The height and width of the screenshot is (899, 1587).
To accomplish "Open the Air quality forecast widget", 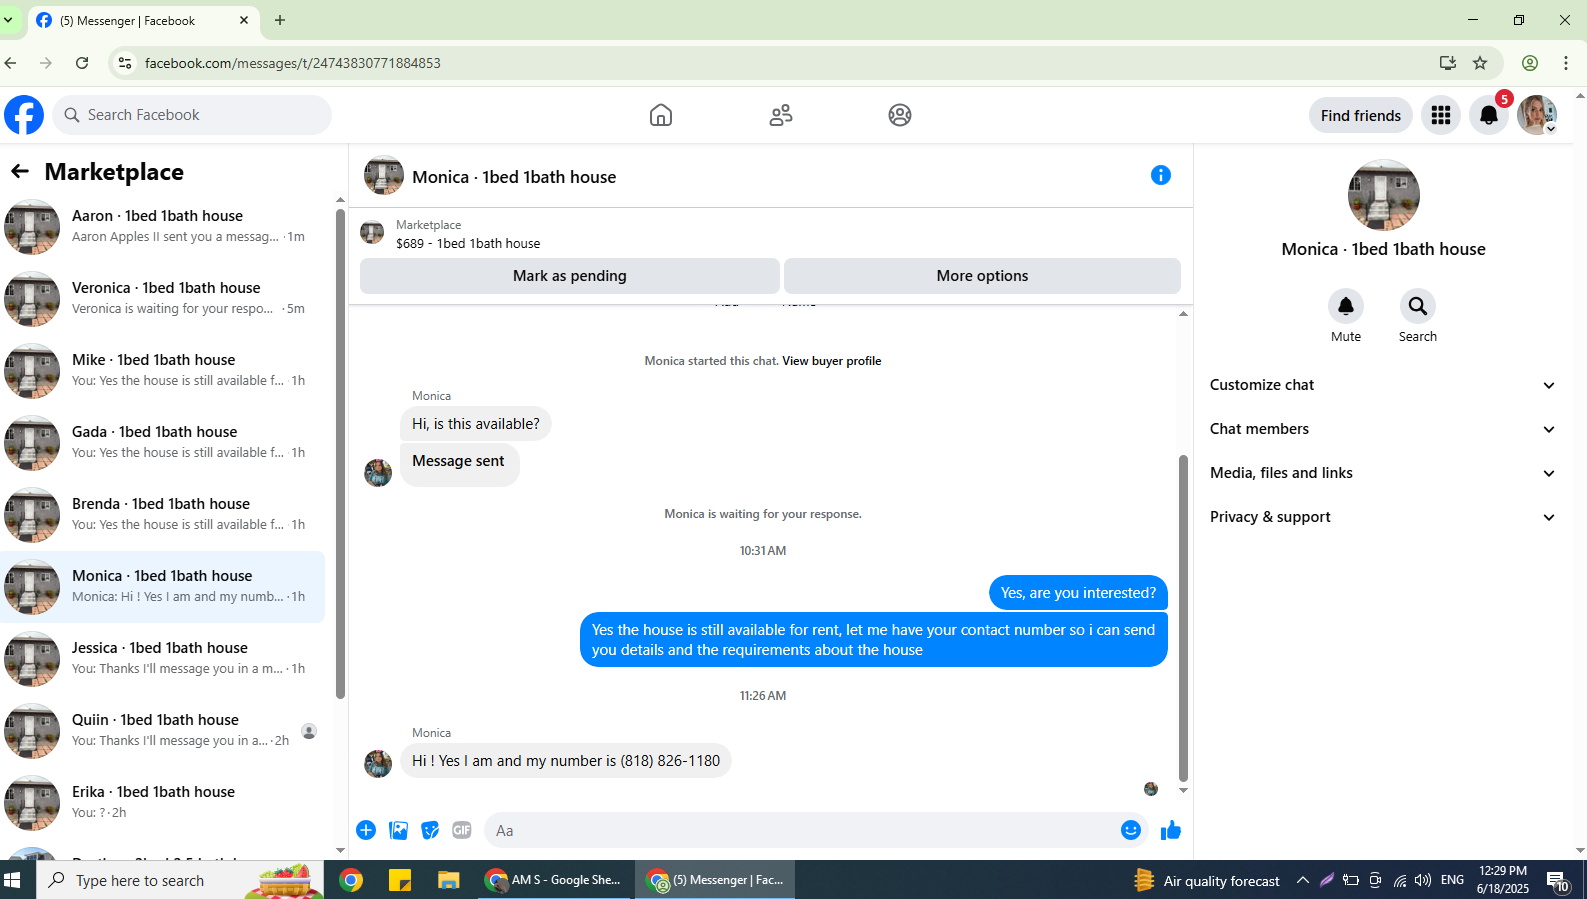I will 1207,880.
